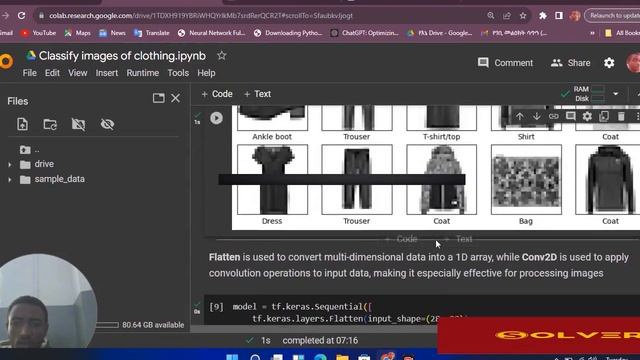Open taskbar Search icon
The image size is (640, 360).
[255, 357]
